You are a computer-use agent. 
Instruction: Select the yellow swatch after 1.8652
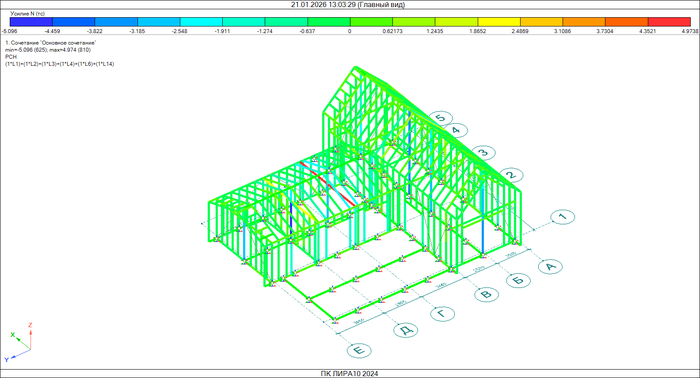[x=499, y=21]
